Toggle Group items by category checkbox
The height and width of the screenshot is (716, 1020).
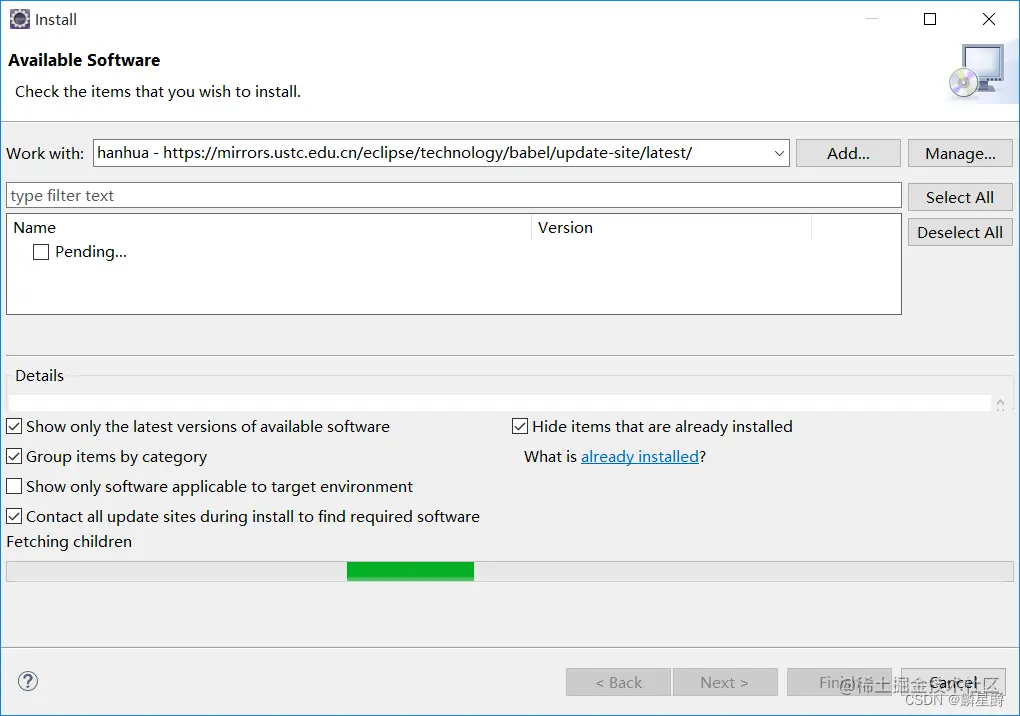click(14, 457)
